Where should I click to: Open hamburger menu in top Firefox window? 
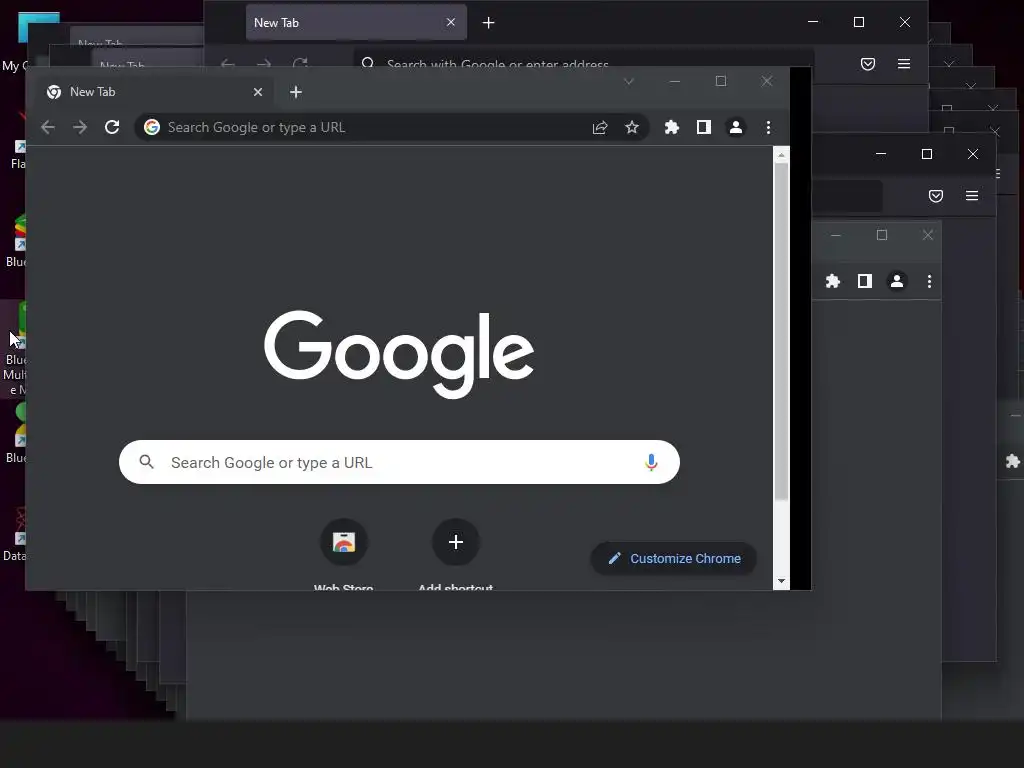pyautogui.click(x=904, y=64)
